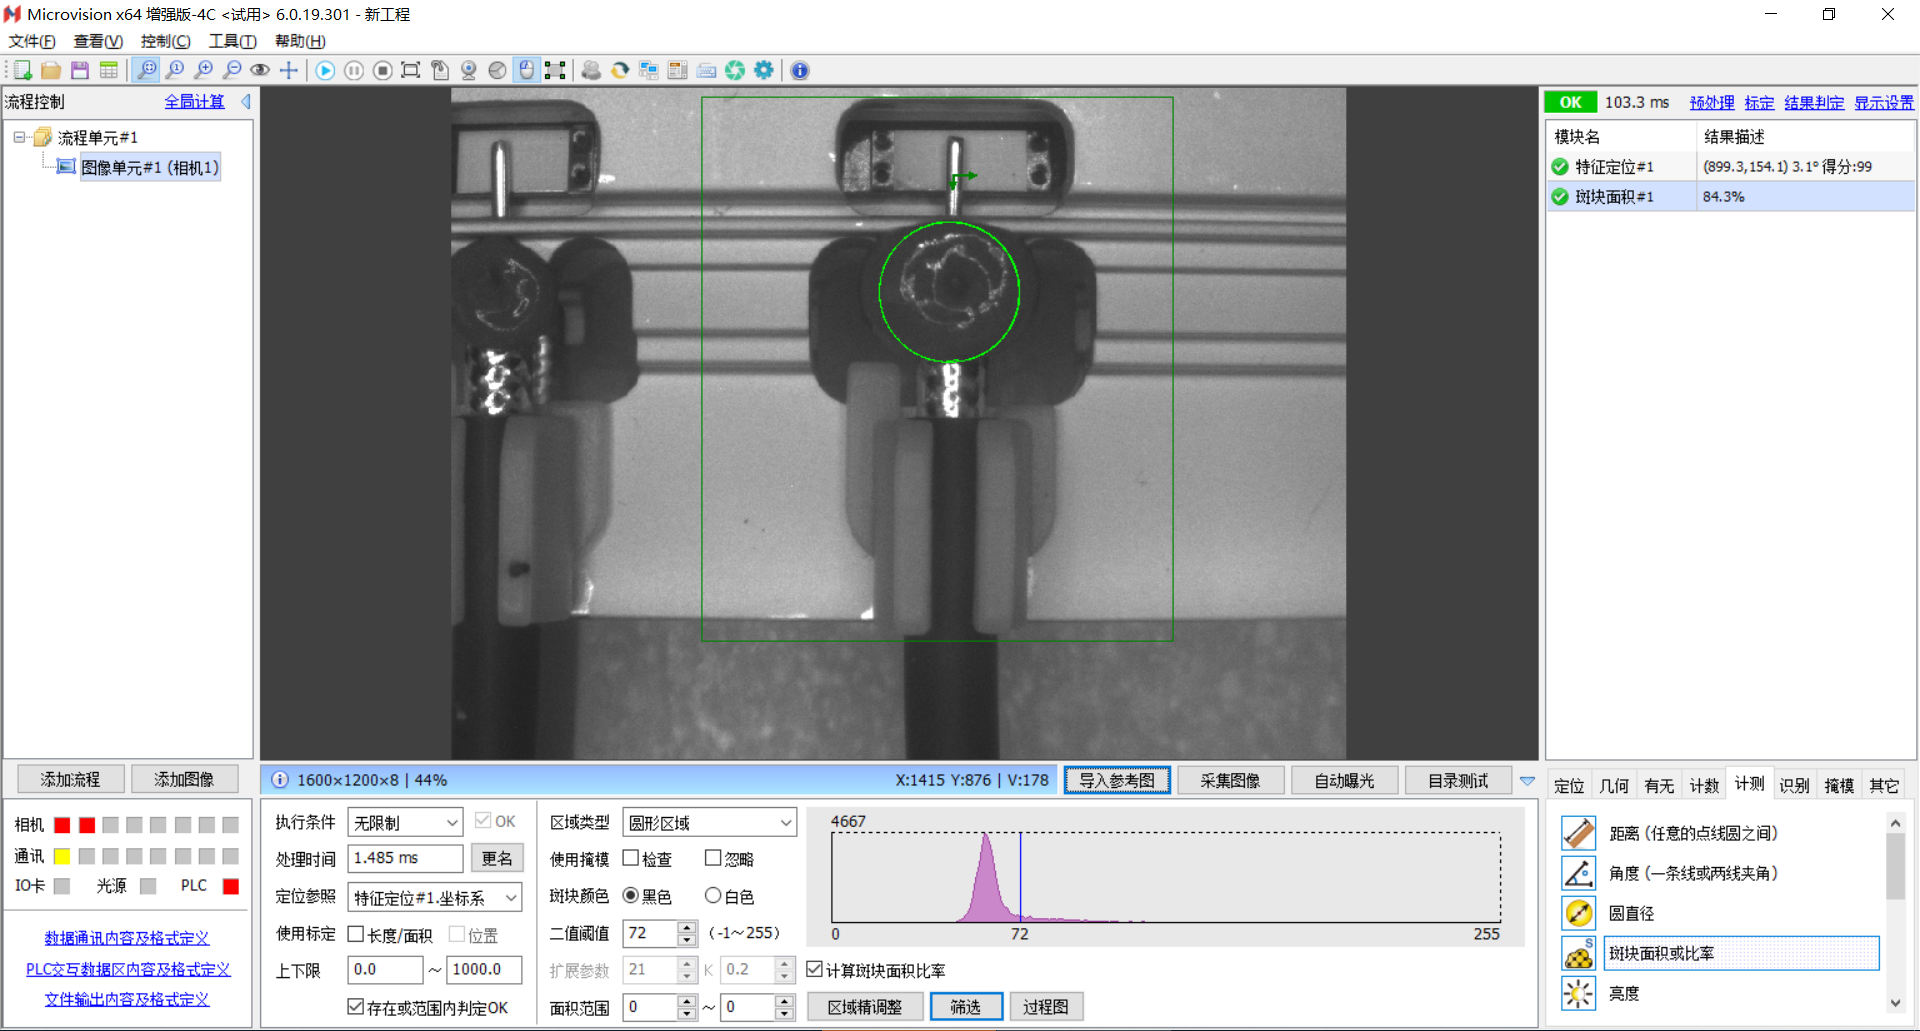The height and width of the screenshot is (1031, 1920).
Task: Switch to the 几何 tab
Action: click(x=1614, y=785)
